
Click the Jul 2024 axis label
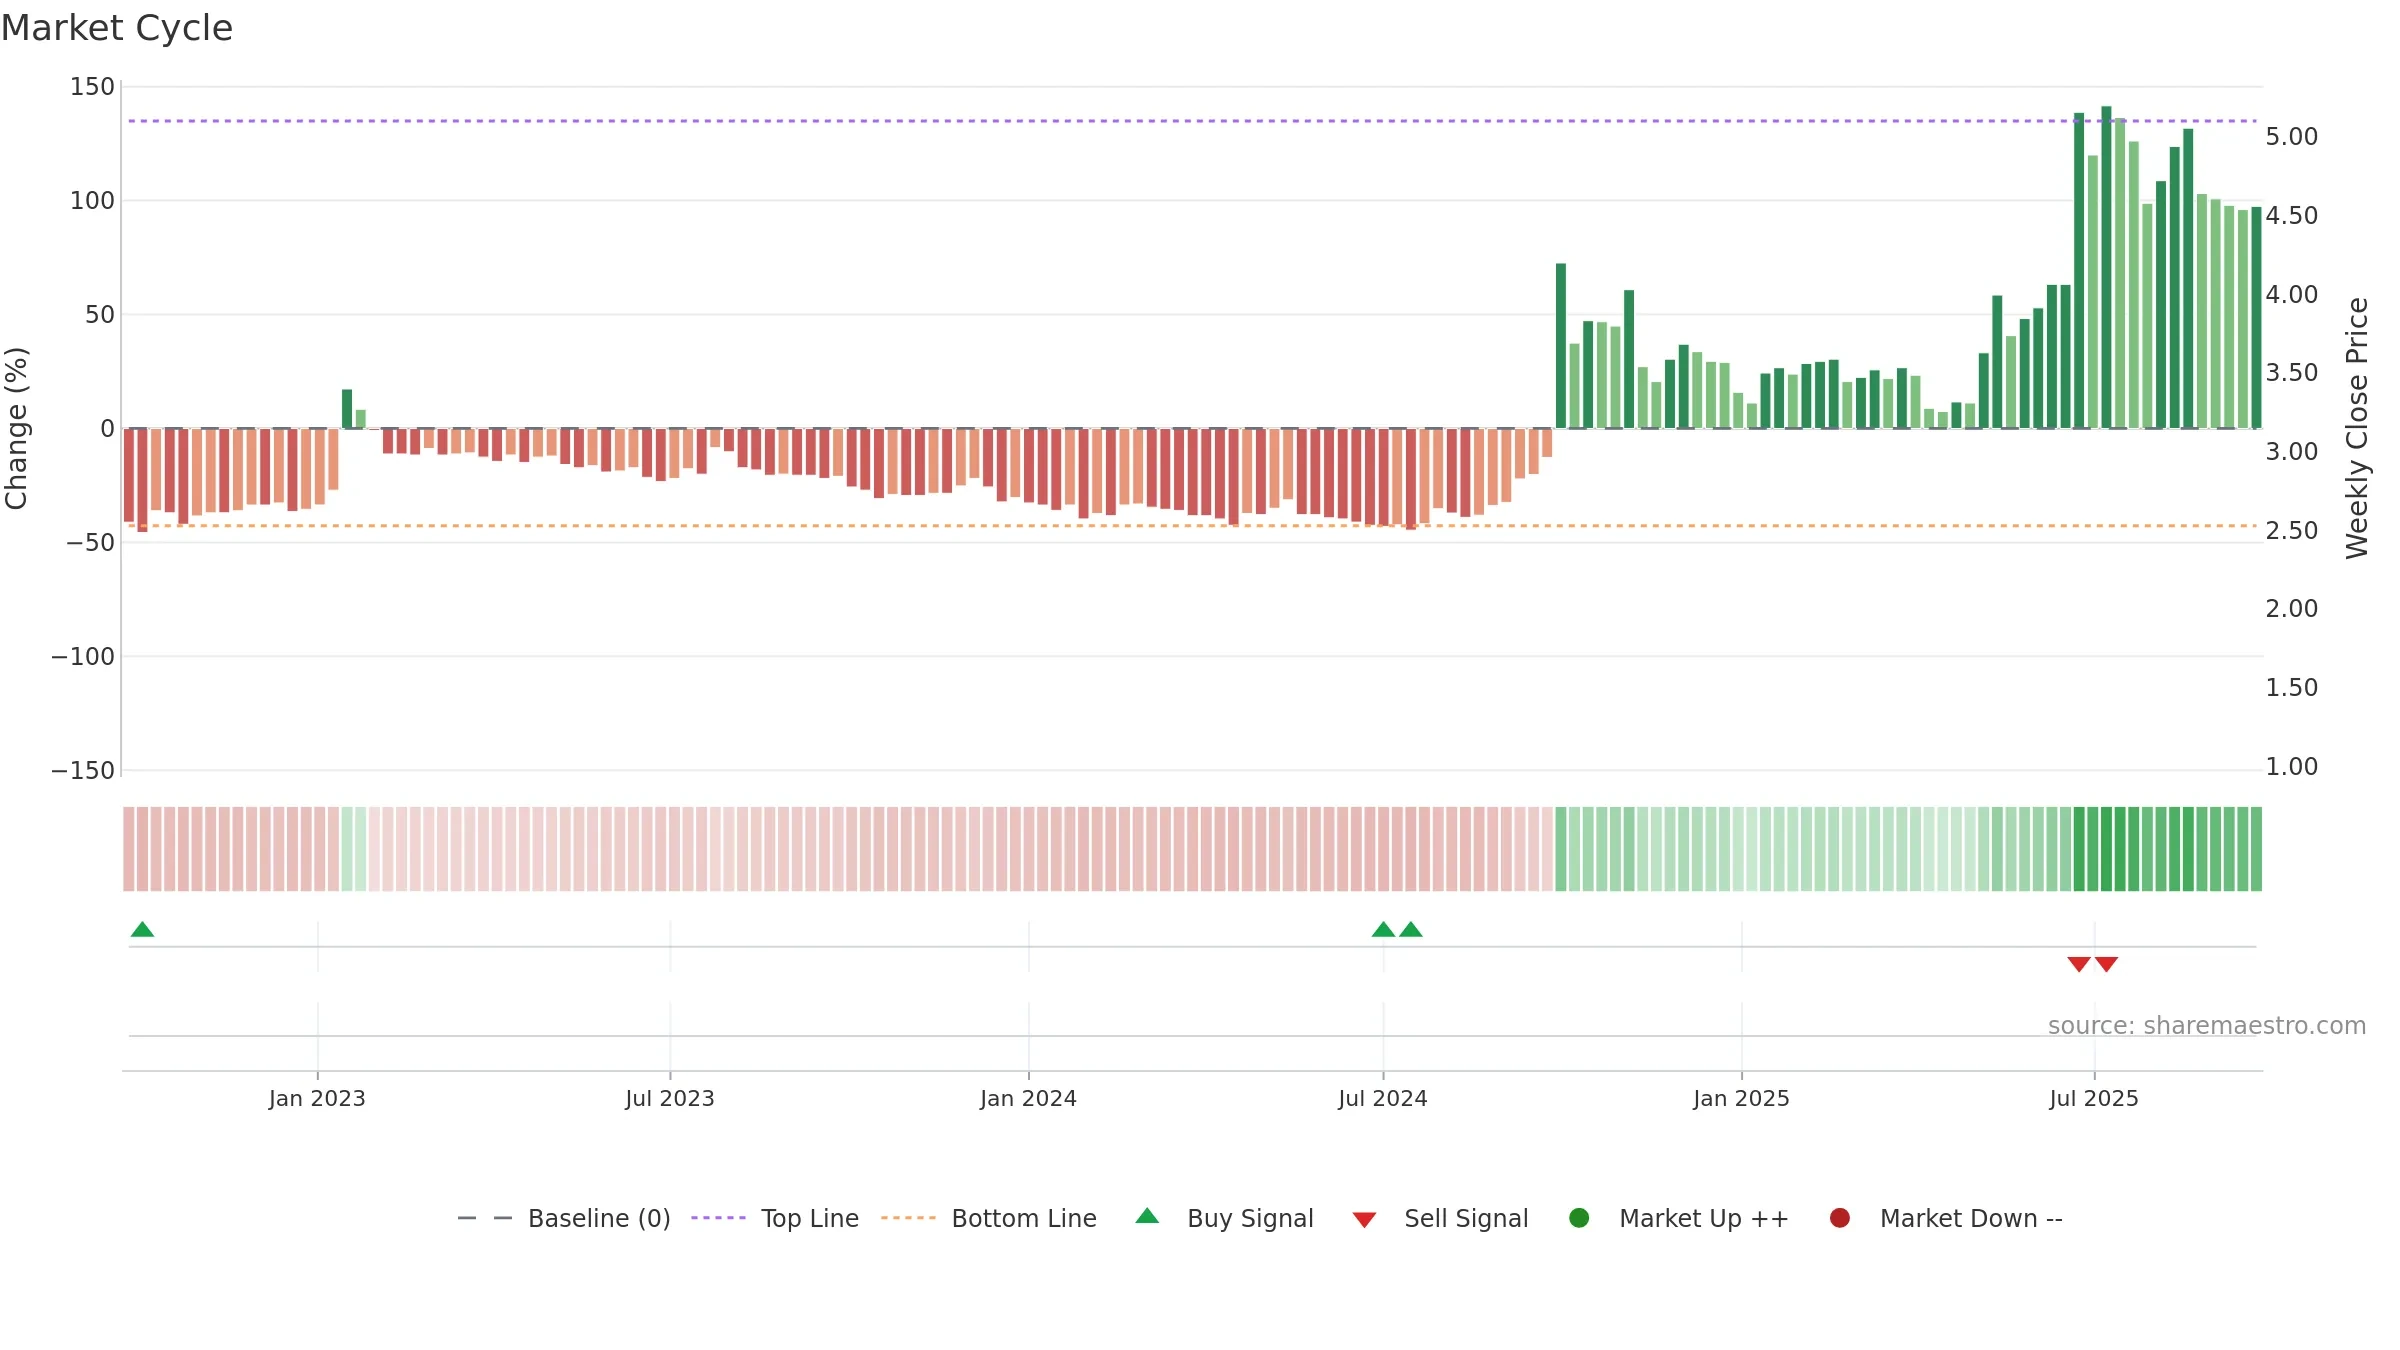[1383, 1099]
